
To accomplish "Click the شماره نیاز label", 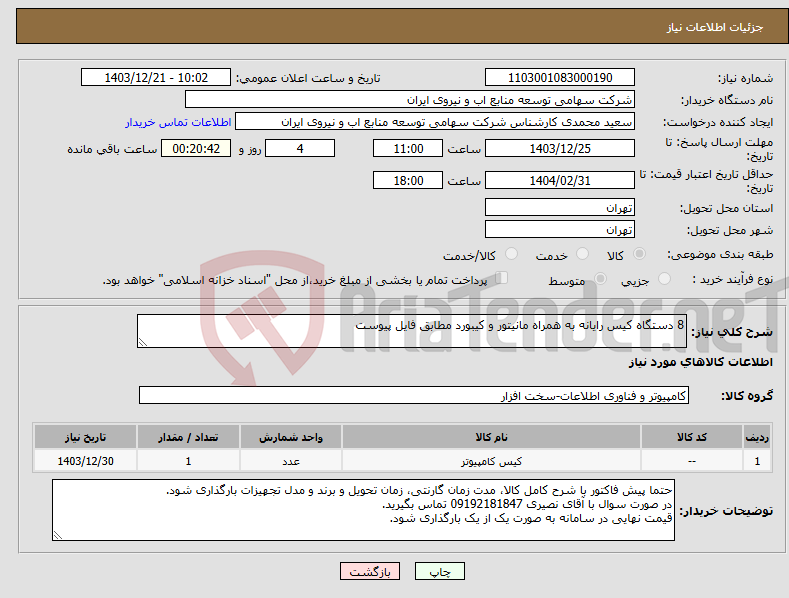I will 745,78.
